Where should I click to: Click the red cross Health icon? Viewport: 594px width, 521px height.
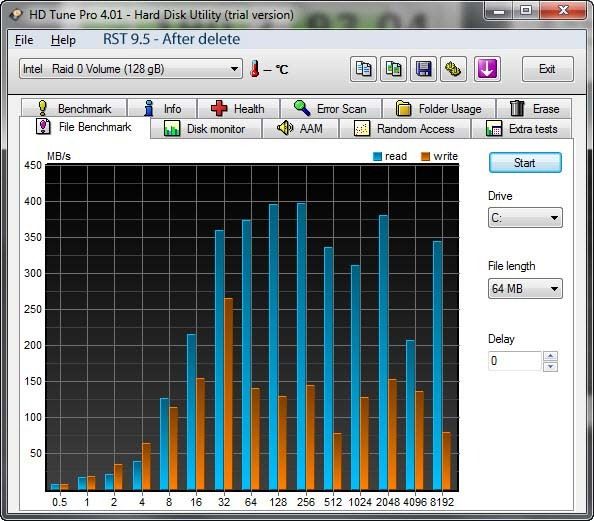tap(219, 108)
